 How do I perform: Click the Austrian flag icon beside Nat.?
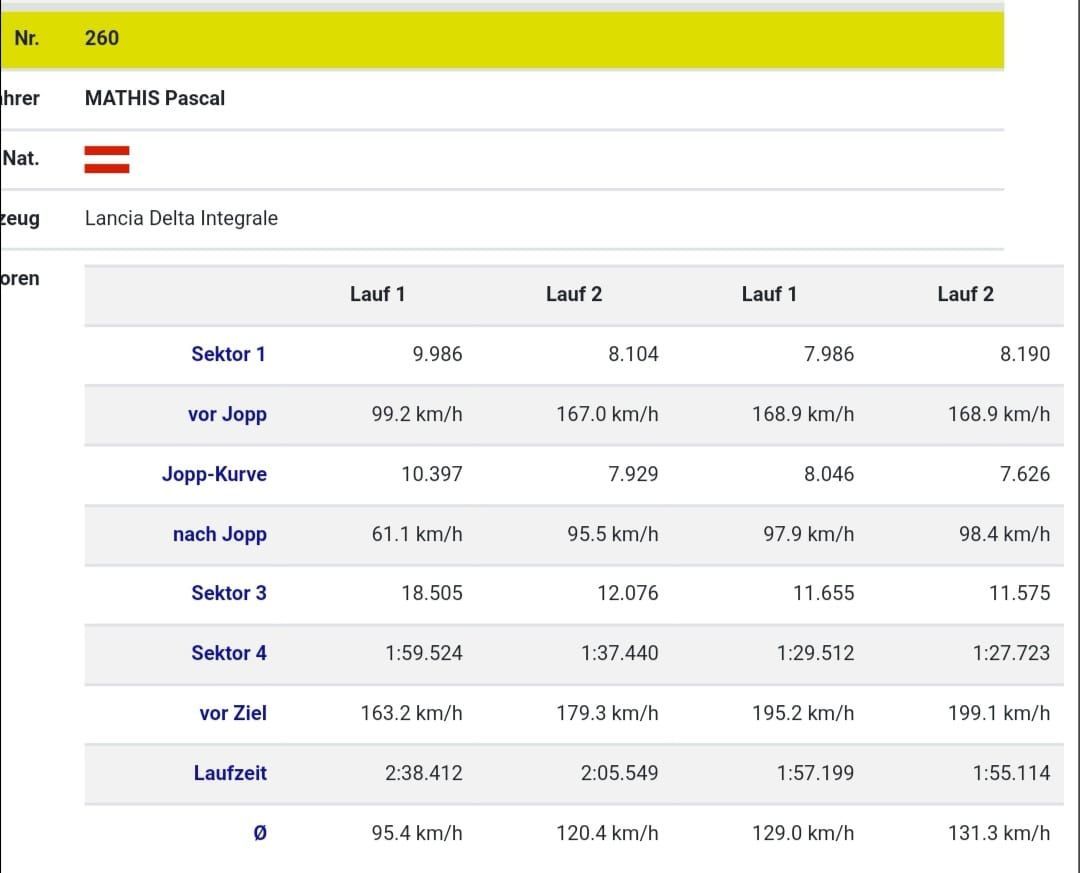(107, 159)
